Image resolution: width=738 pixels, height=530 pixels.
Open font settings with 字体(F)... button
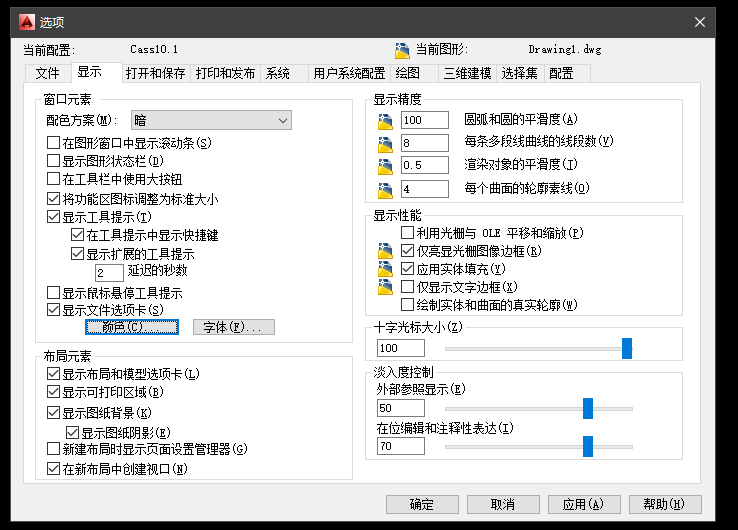click(233, 327)
